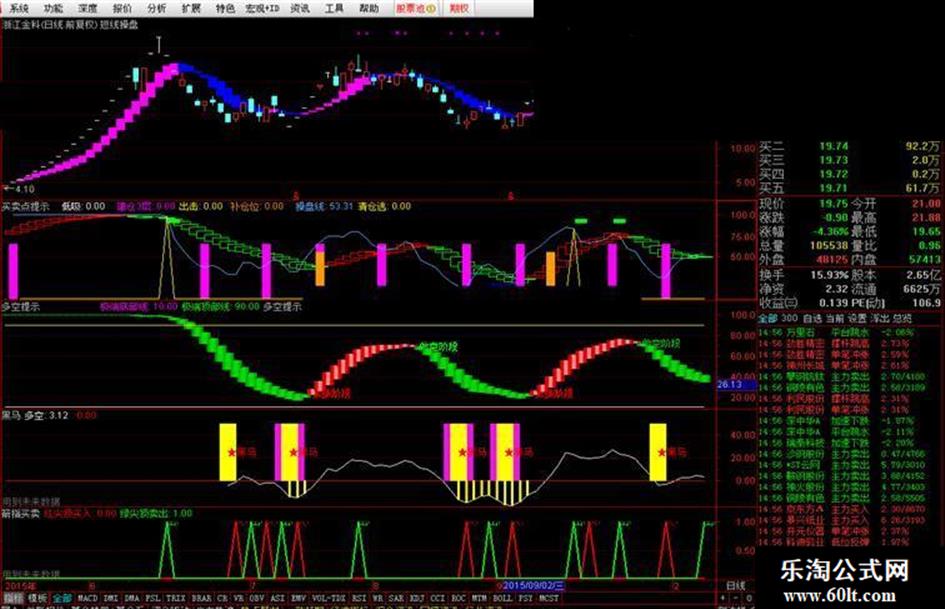Switch indicator to BRAR

coord(201,598)
